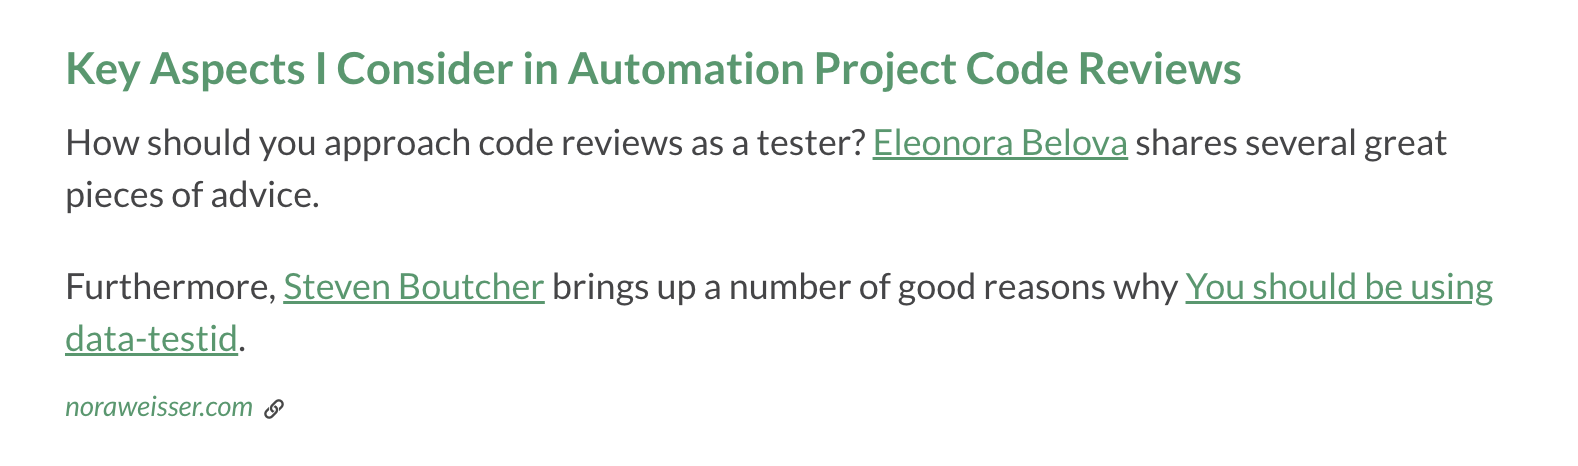Image resolution: width=1578 pixels, height=466 pixels.
Task: Click the 'data-testid' link text
Action: point(152,339)
